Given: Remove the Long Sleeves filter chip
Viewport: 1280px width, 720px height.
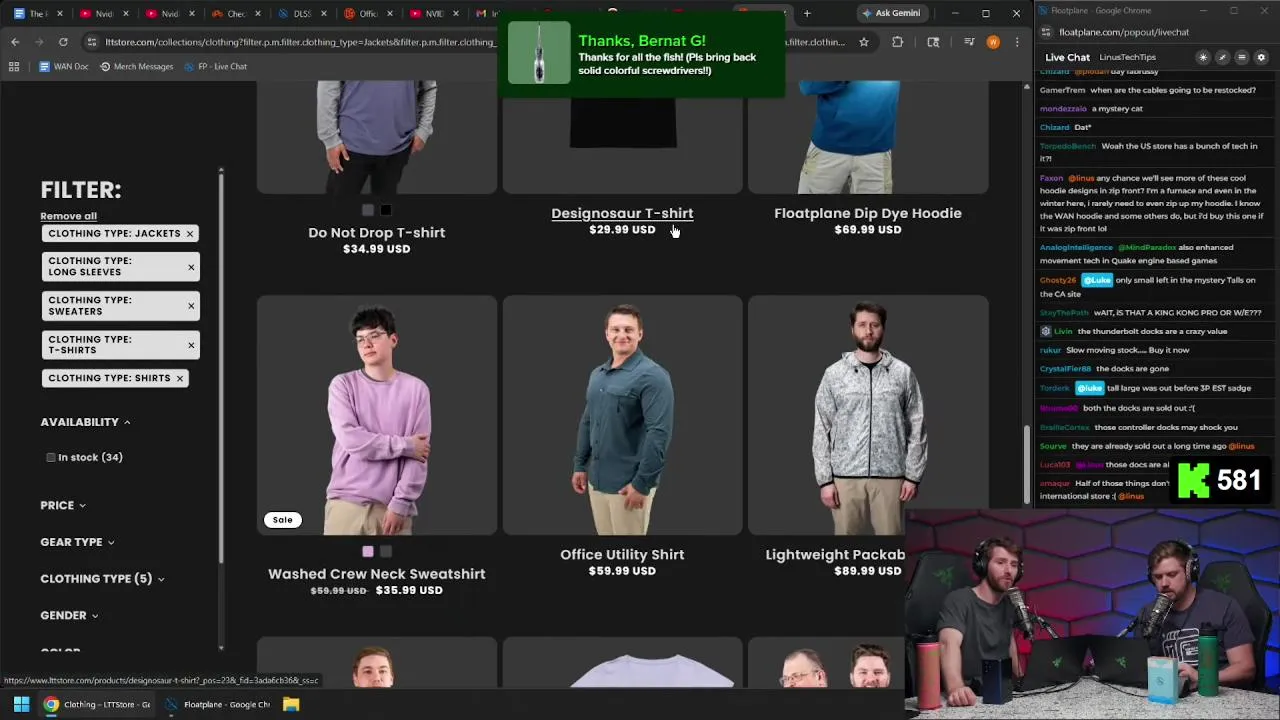Looking at the screenshot, I should tap(191, 267).
